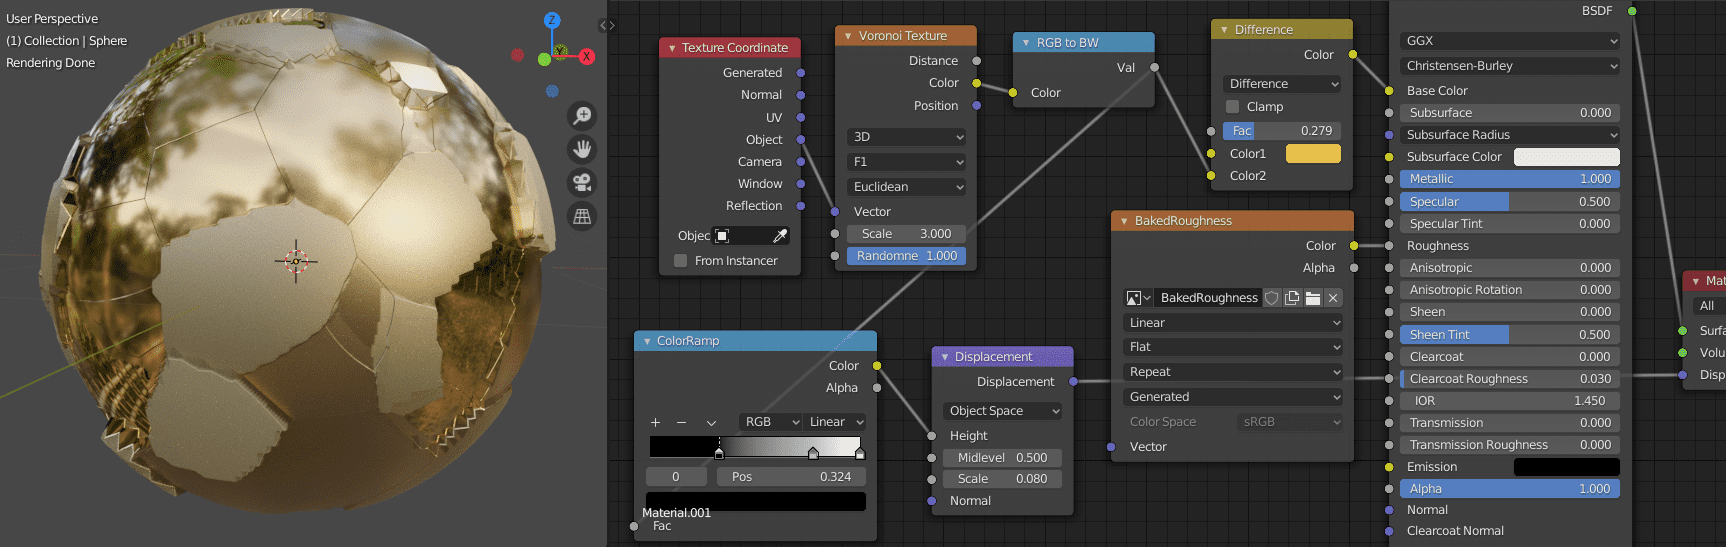Open Linear interpolation dropdown in ColorRamp
Screen dimensions: 1726x547
(x=834, y=422)
